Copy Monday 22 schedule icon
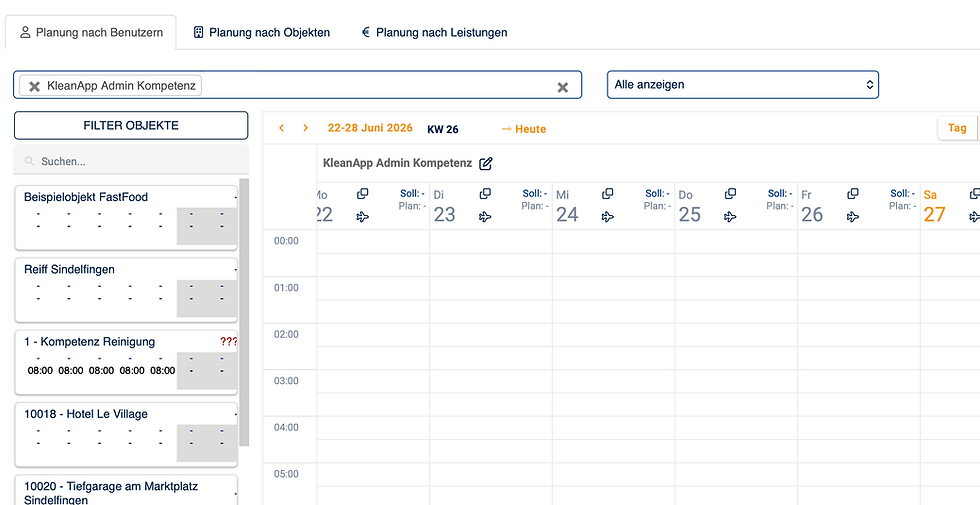 pyautogui.click(x=362, y=194)
